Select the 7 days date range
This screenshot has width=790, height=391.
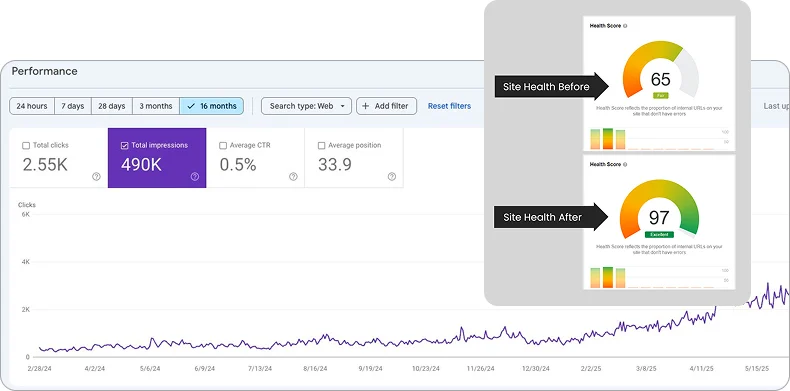[73, 106]
